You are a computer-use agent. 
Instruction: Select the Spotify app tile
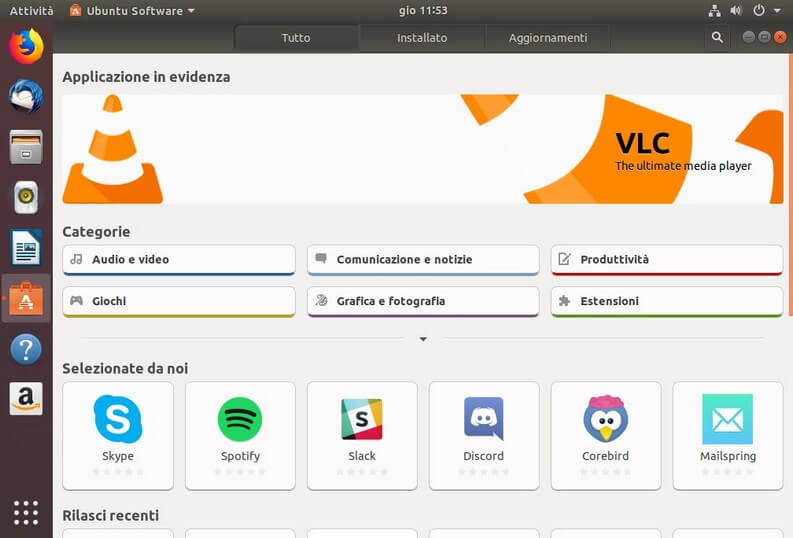coord(240,436)
